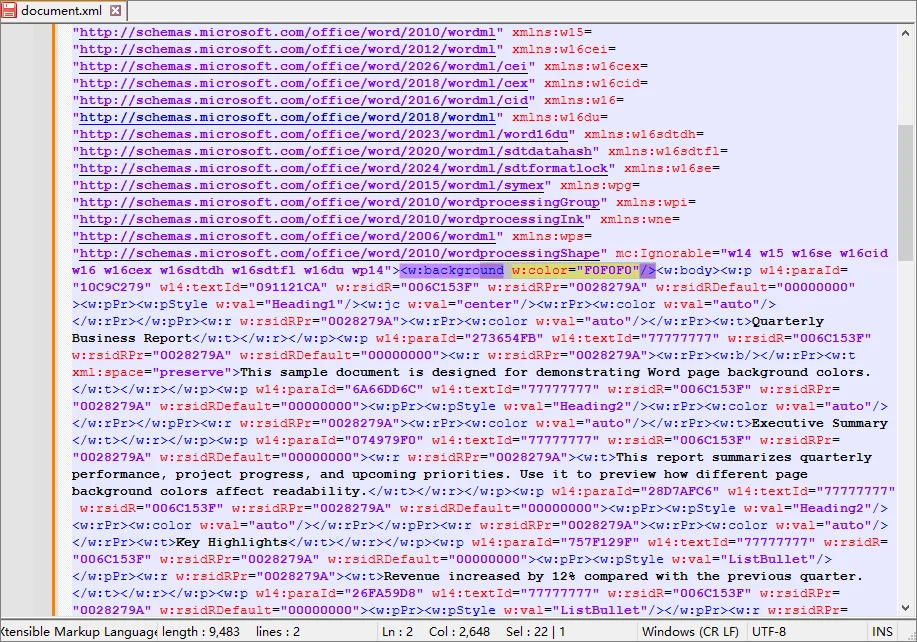Image resolution: width=917 pixels, height=642 pixels.
Task: Click the "Heading1" style value
Action: 304,303
